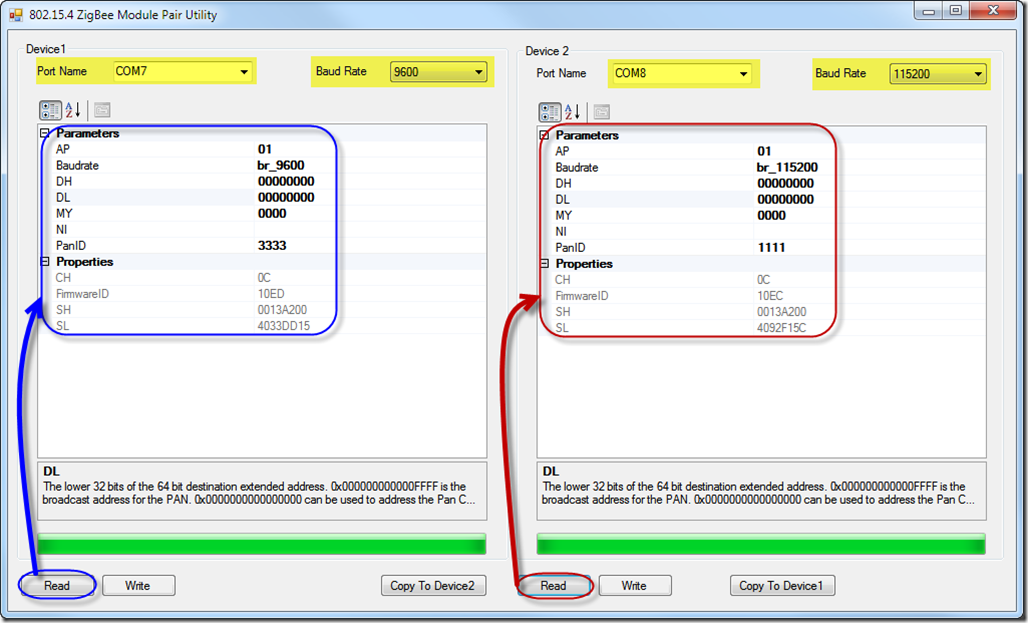Select SH row in Device1 Properties

point(262,310)
